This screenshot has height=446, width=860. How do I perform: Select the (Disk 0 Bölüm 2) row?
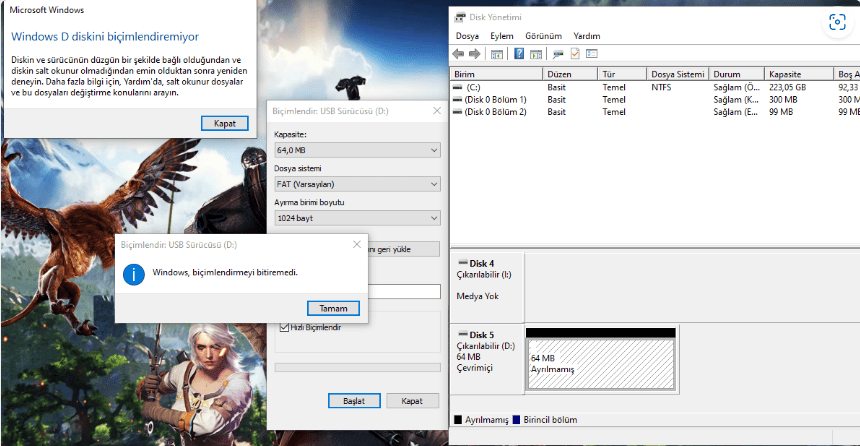pyautogui.click(x=655, y=112)
